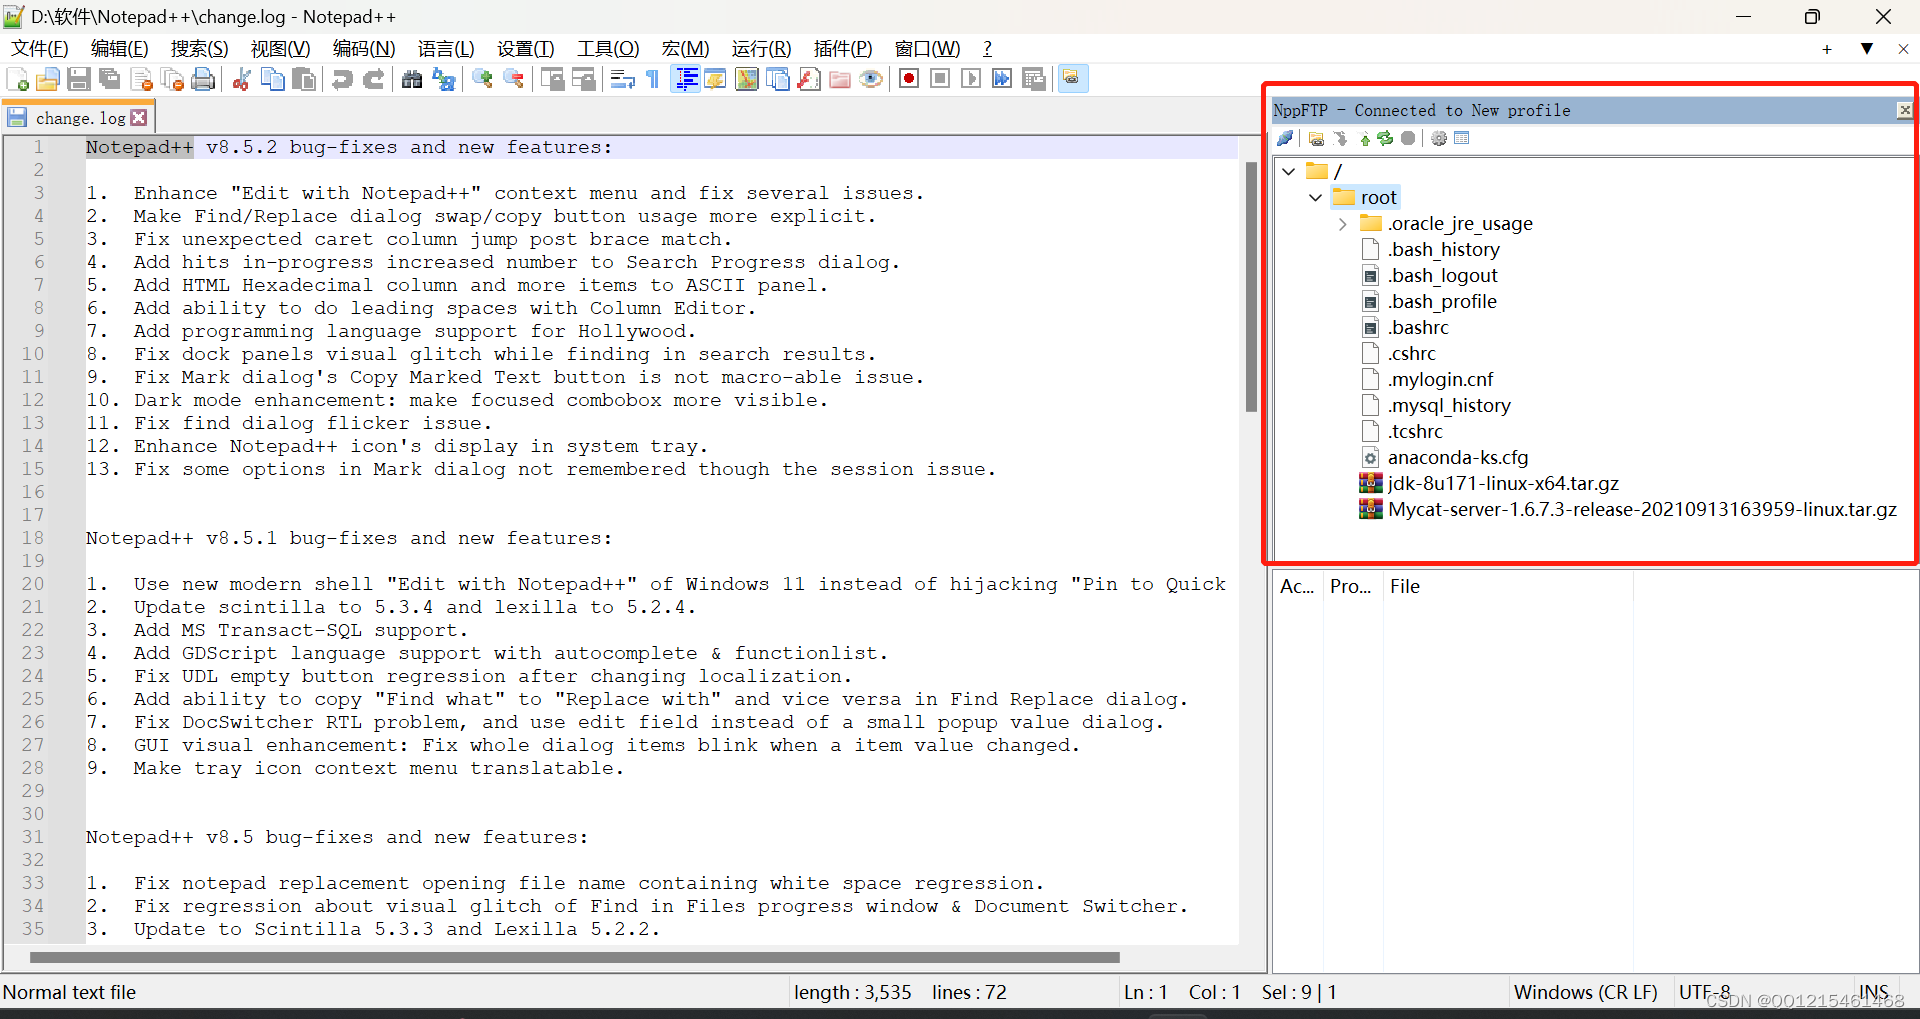
Task: Click the New file toolbar icon
Action: (x=17, y=79)
